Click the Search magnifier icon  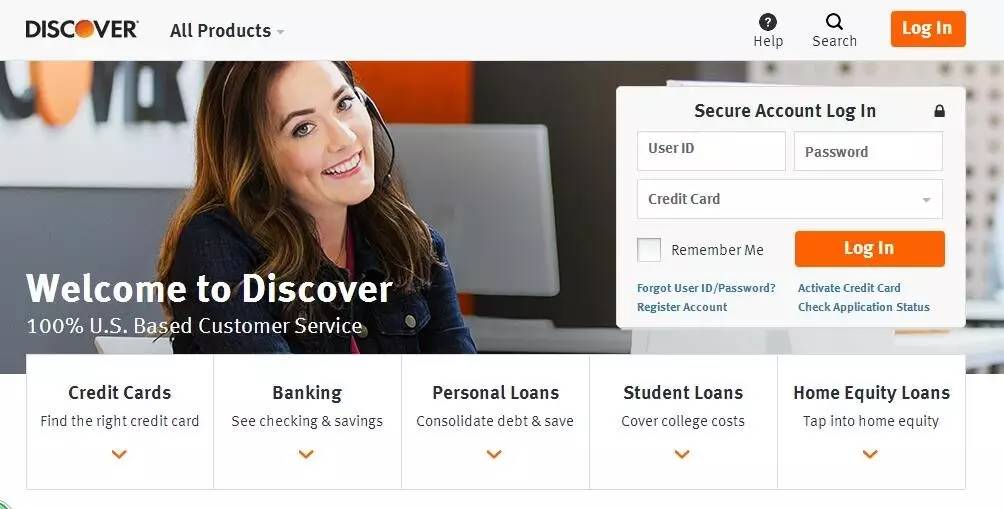pyautogui.click(x=834, y=22)
